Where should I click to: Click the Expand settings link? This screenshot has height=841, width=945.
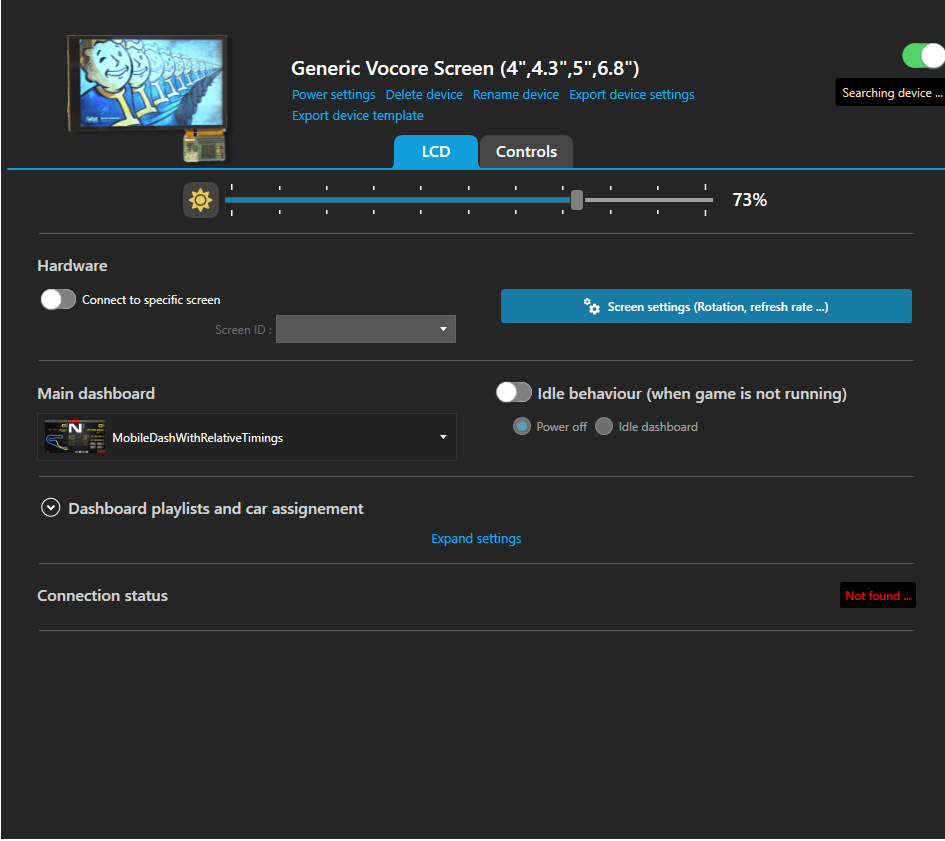(x=476, y=538)
